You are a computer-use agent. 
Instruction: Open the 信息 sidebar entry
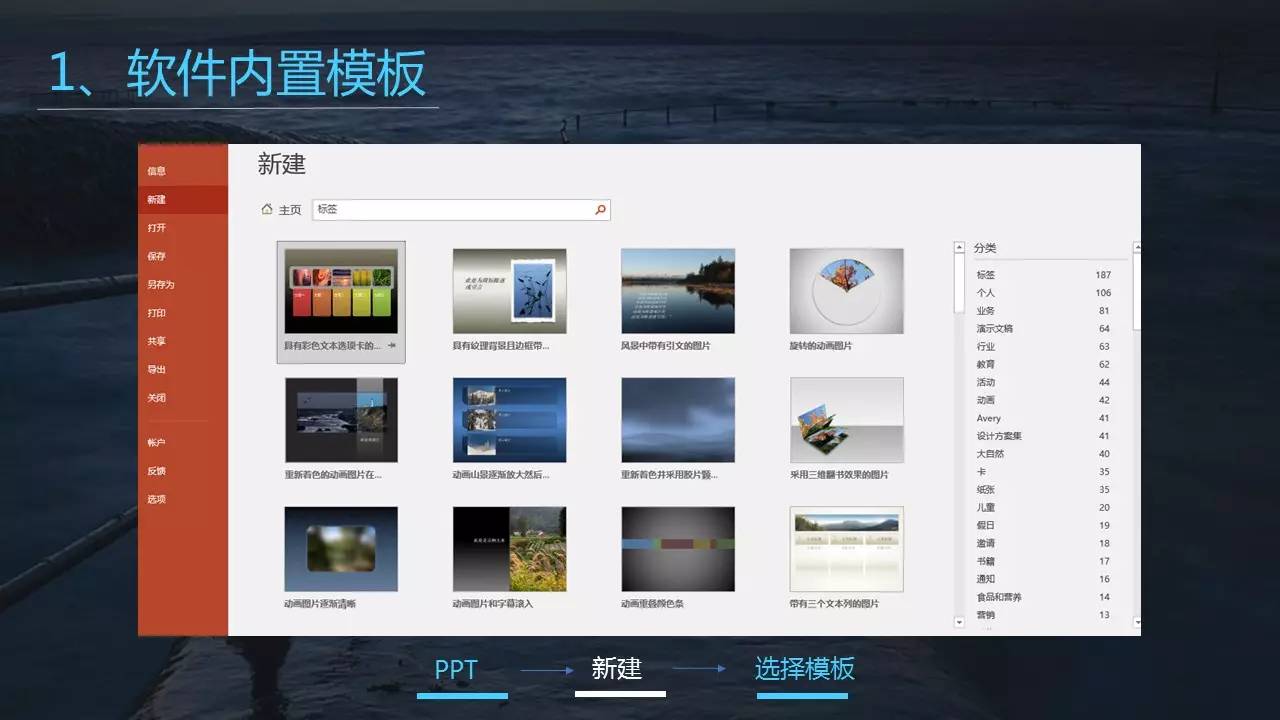click(160, 170)
